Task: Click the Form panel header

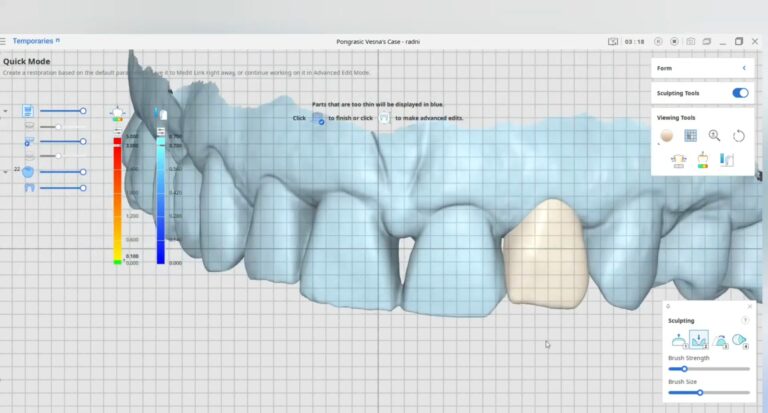Action: (x=702, y=68)
